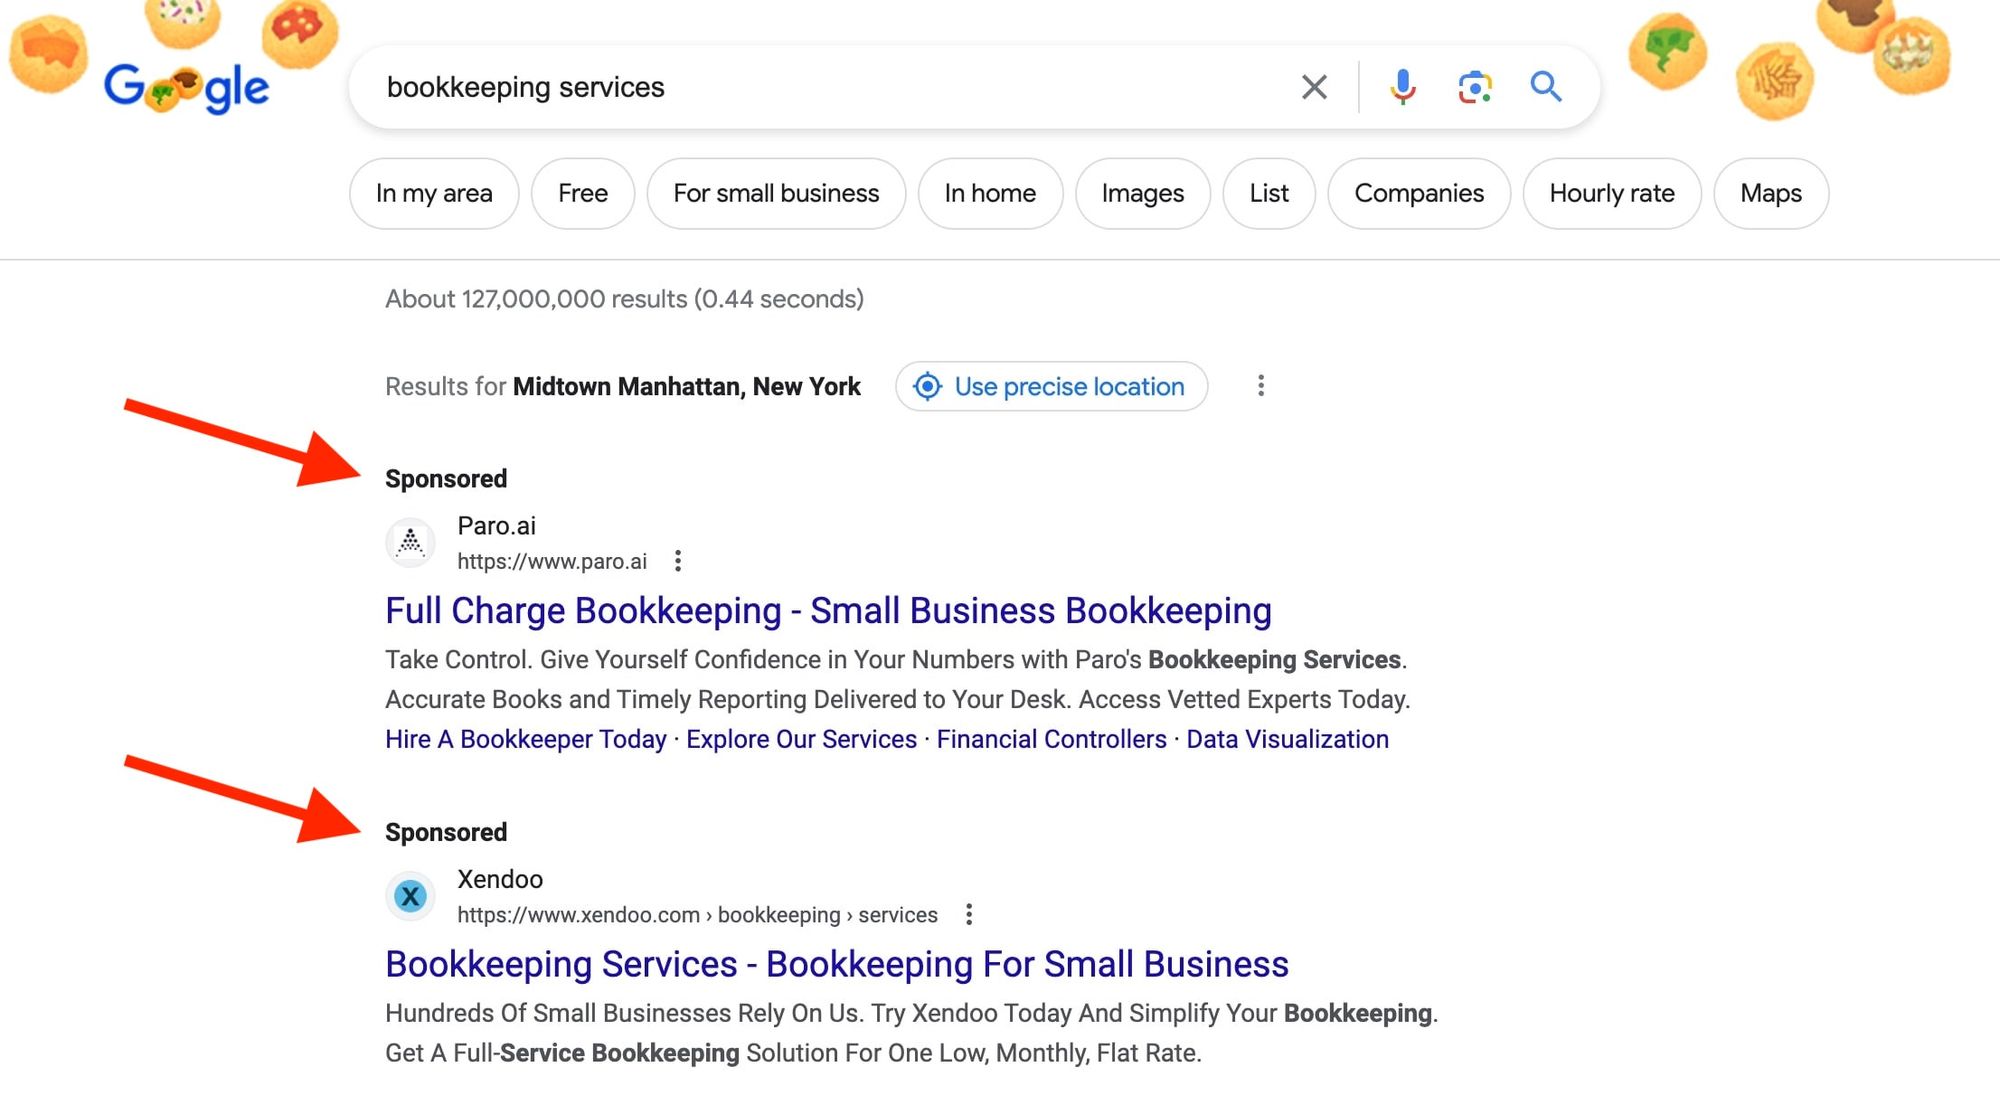Click the search magnifier icon
The image size is (2000, 1116).
point(1545,87)
